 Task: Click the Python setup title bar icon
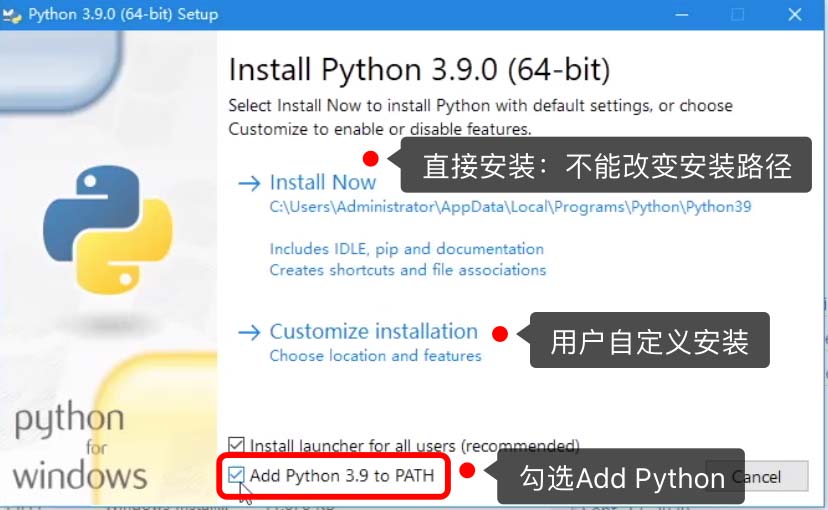12,14
